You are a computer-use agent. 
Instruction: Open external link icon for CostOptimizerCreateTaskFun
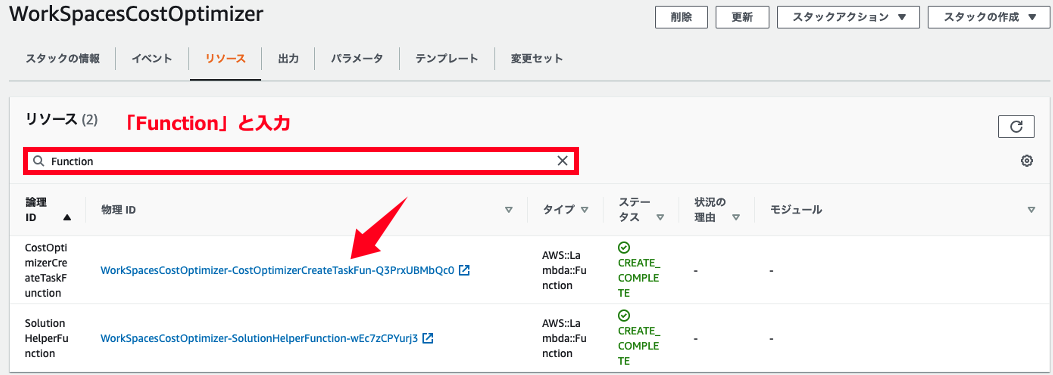click(x=464, y=270)
